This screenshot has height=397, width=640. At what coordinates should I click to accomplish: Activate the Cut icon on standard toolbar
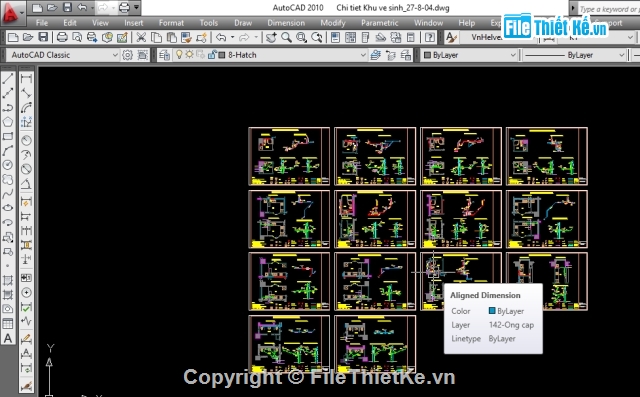pos(141,38)
